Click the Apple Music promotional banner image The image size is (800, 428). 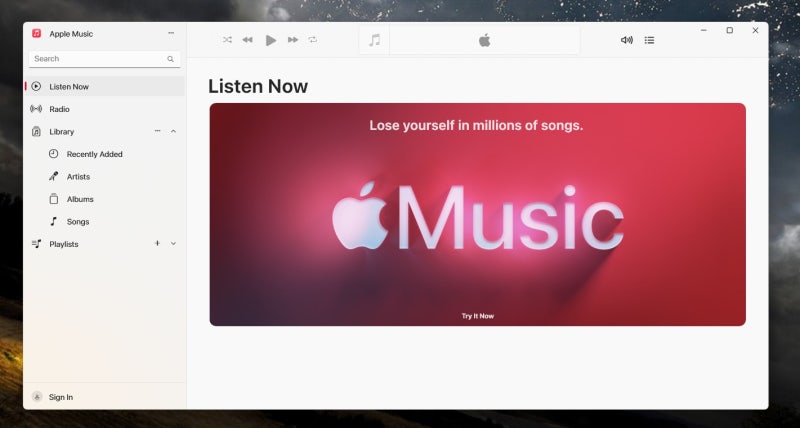tap(478, 214)
